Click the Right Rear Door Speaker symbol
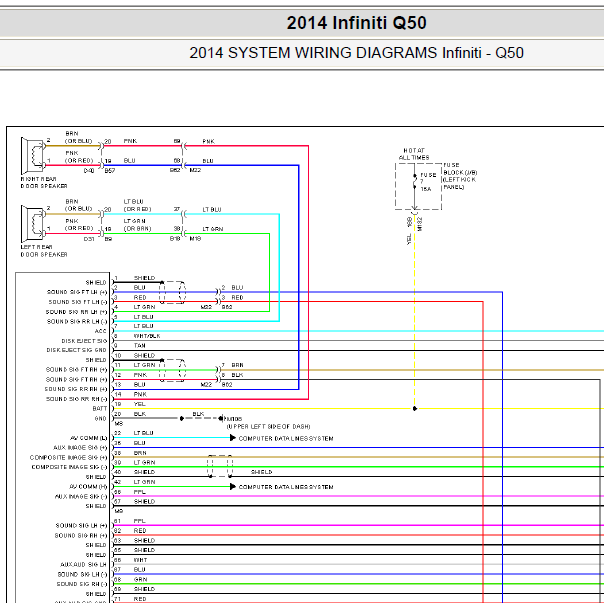Screen dimensions: 604x603 tap(33, 156)
